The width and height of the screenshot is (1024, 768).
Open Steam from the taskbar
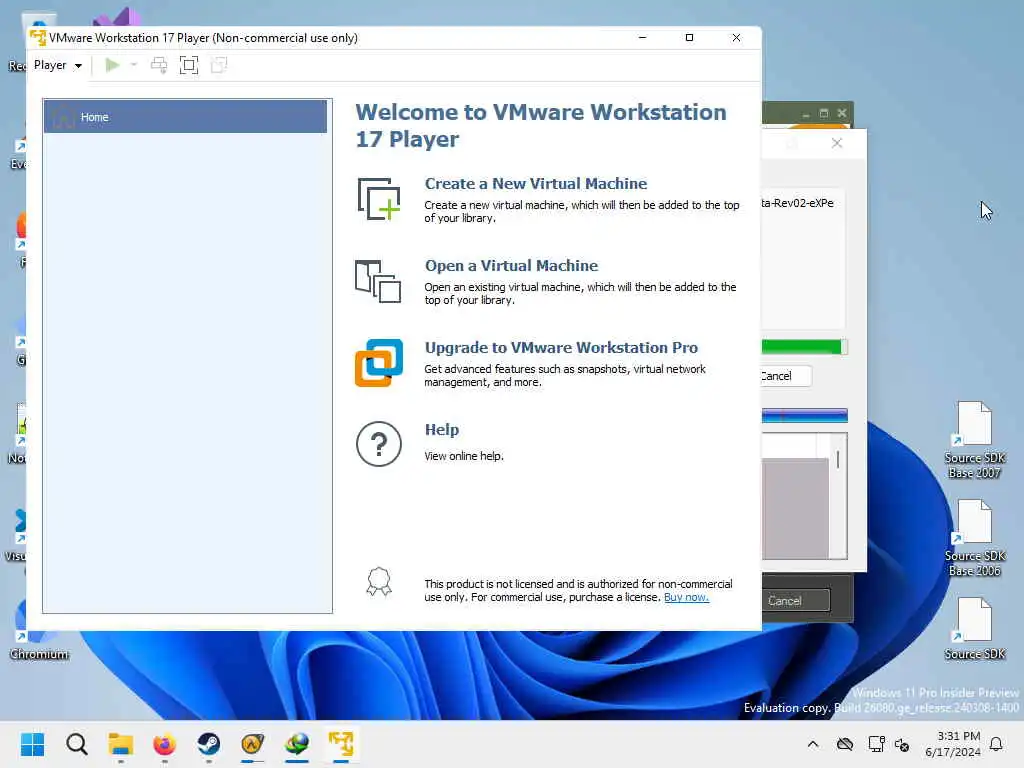point(208,744)
